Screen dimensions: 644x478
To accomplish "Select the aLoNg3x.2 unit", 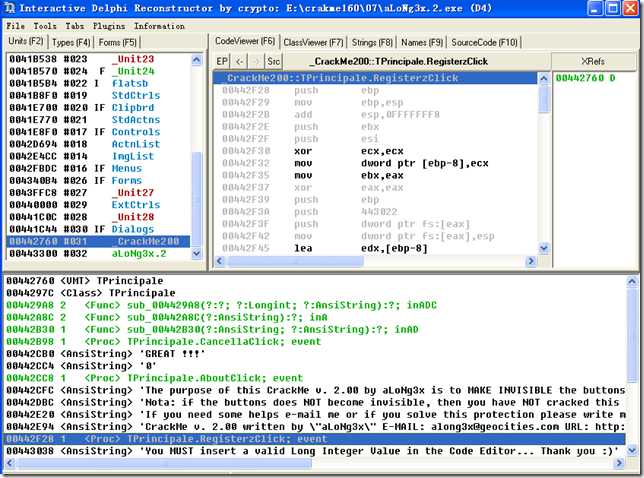I will click(x=98, y=253).
